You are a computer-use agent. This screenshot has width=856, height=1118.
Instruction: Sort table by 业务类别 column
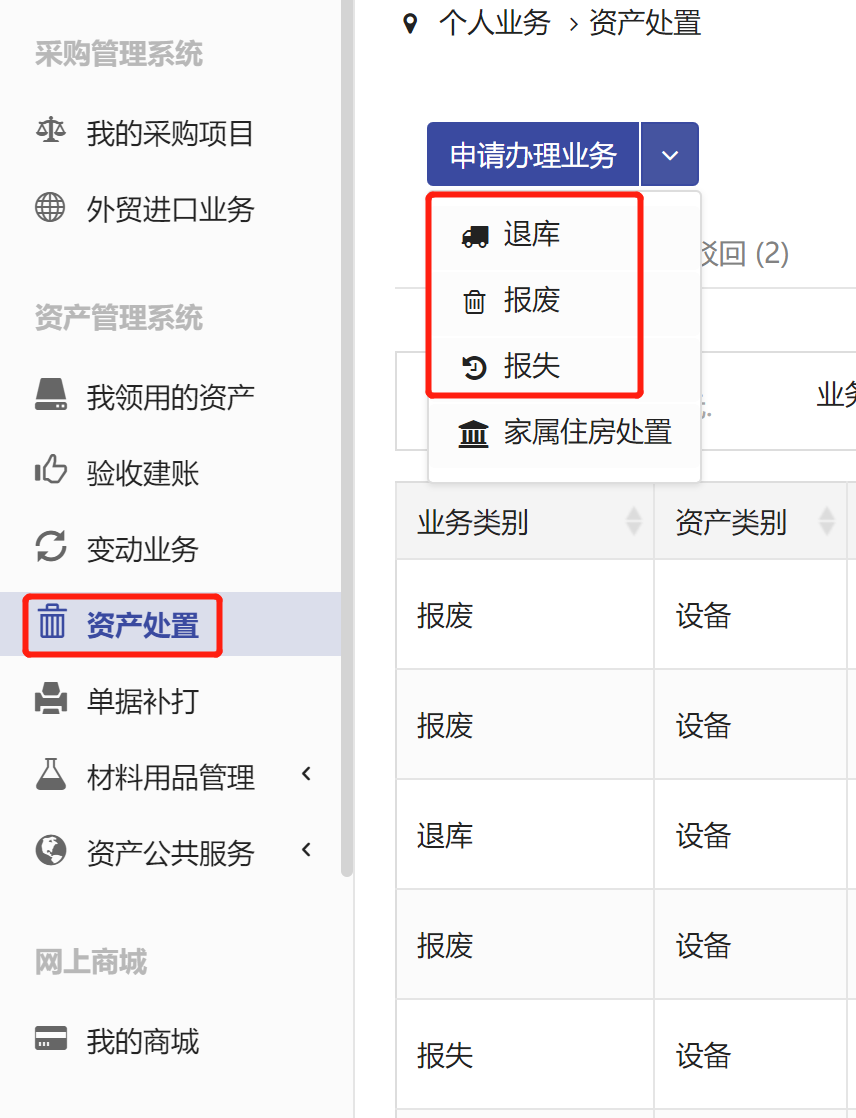tap(633, 521)
